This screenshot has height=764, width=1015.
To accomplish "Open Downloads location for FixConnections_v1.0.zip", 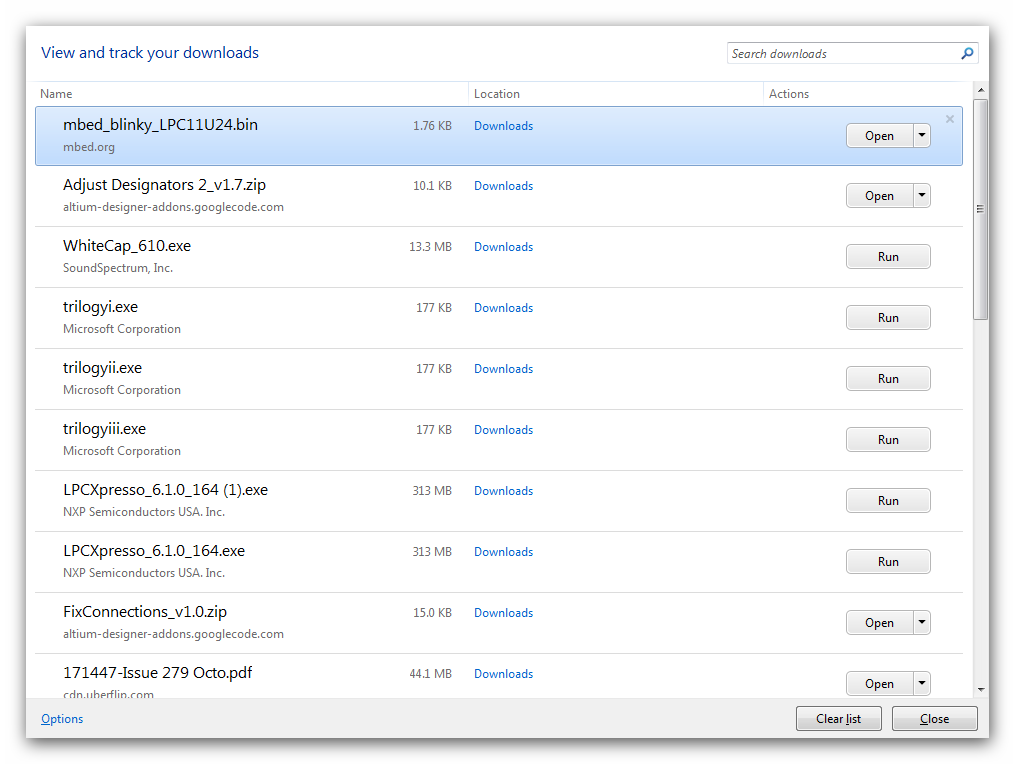I will [x=504, y=612].
